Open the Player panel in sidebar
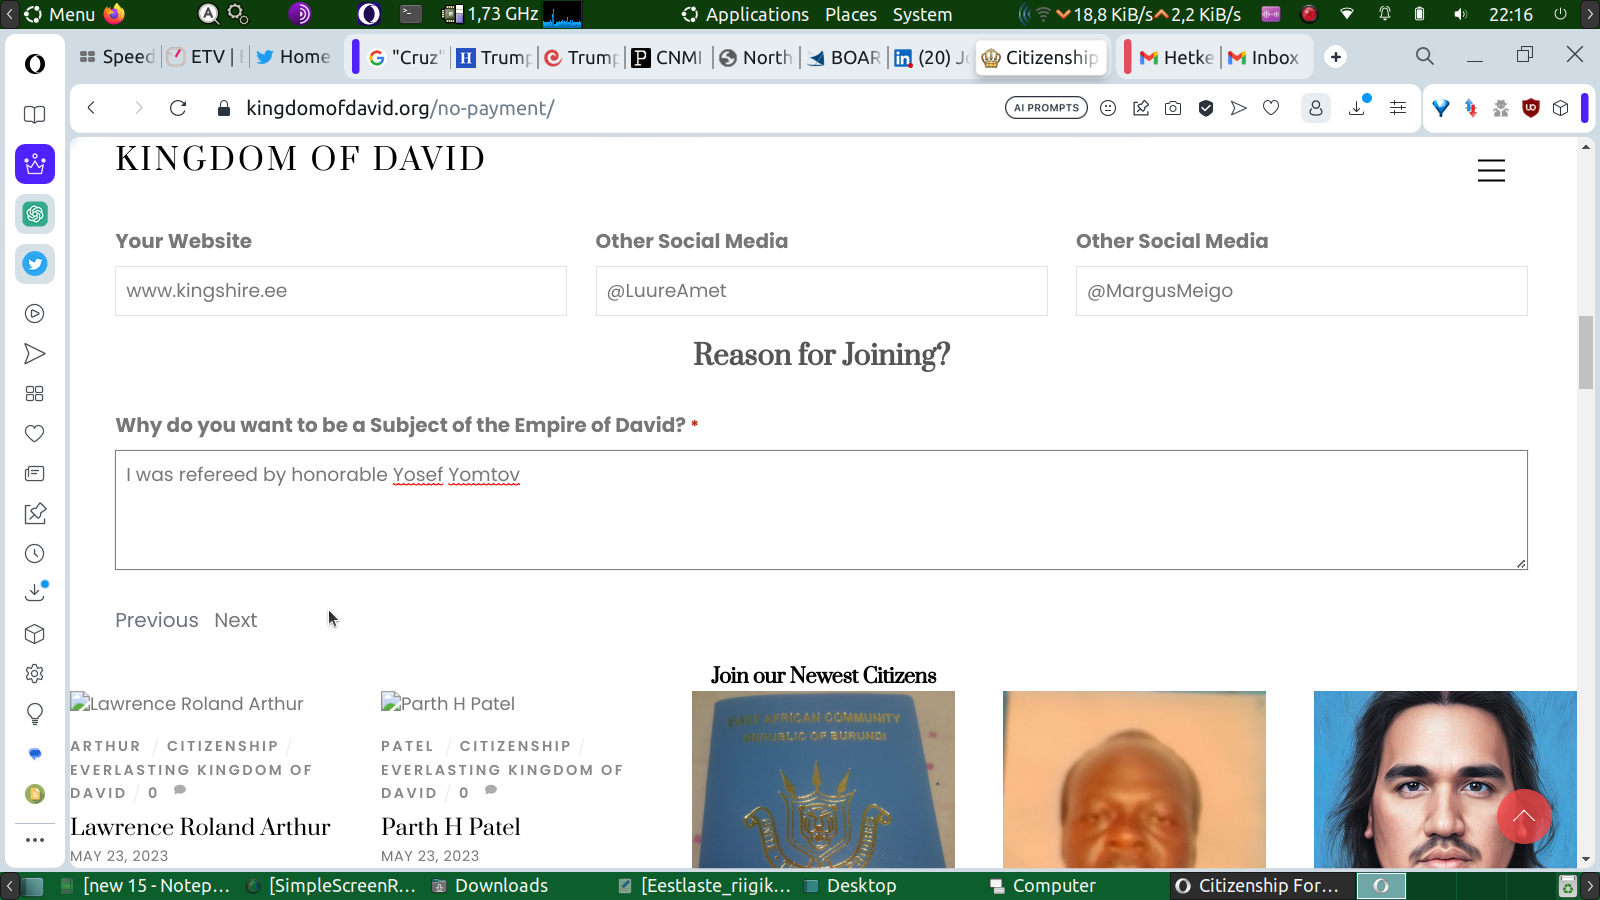 point(35,314)
